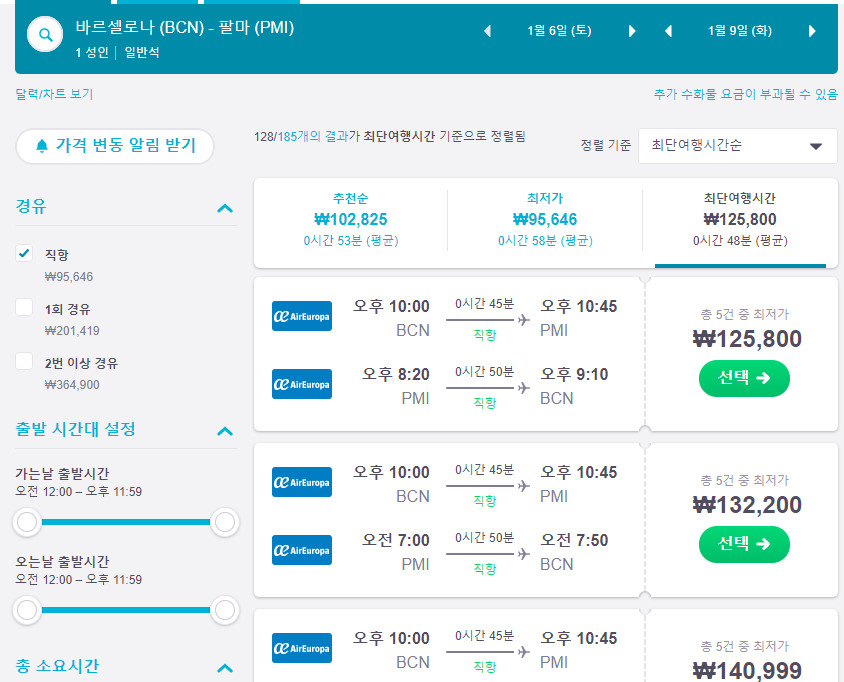
Task: Click airplane icon on 오후 8:20 flight row
Action: 524,388
